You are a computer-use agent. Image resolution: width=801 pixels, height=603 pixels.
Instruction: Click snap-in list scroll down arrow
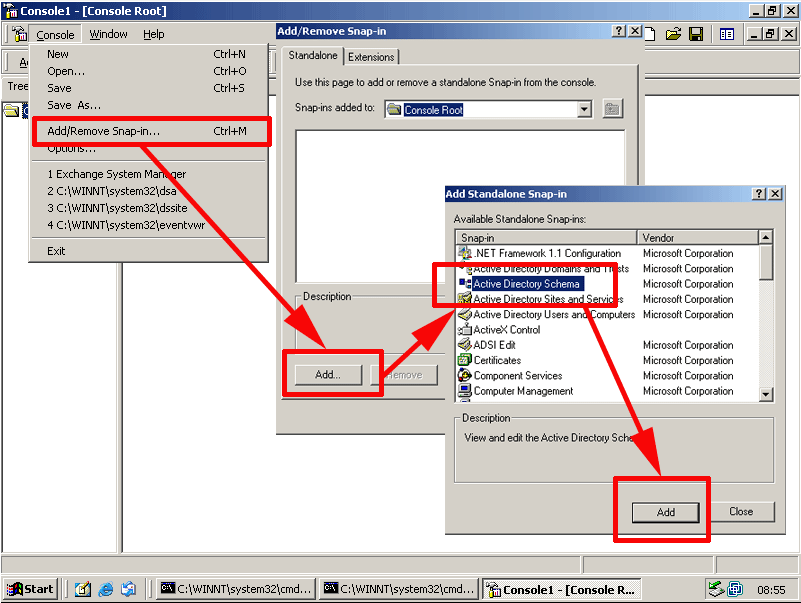[x=765, y=394]
